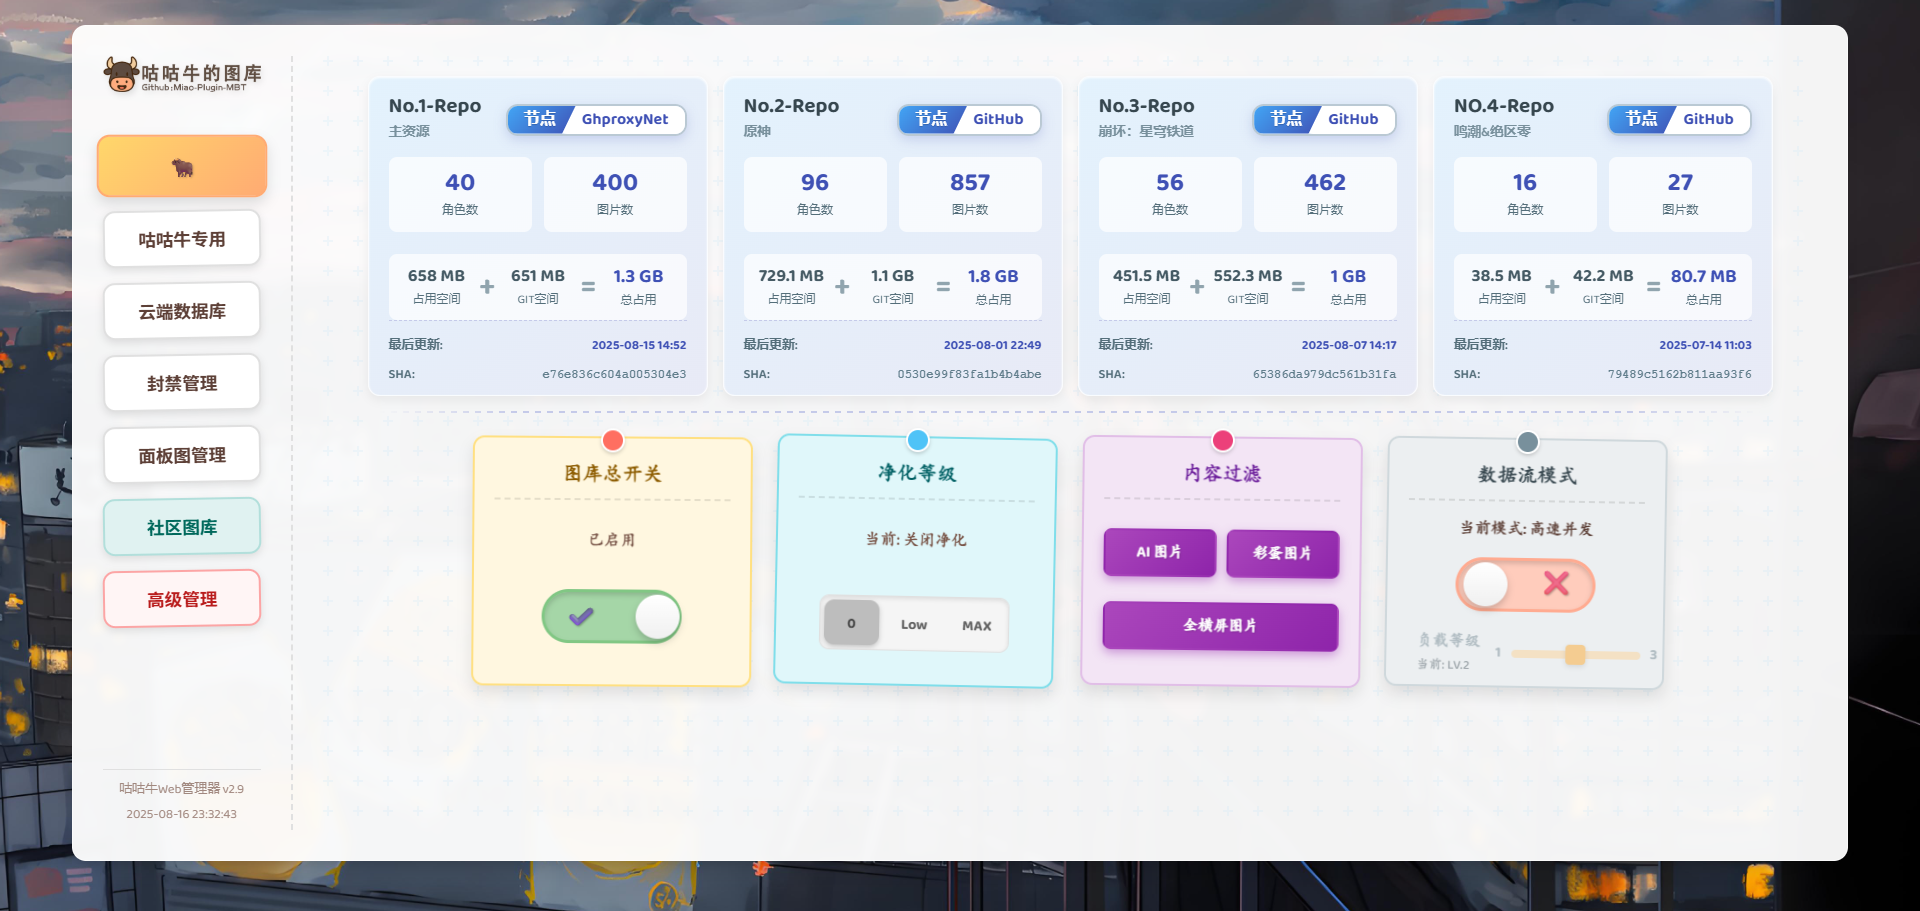Set purification level to Low
Image resolution: width=1920 pixels, height=911 pixels.
(x=914, y=625)
